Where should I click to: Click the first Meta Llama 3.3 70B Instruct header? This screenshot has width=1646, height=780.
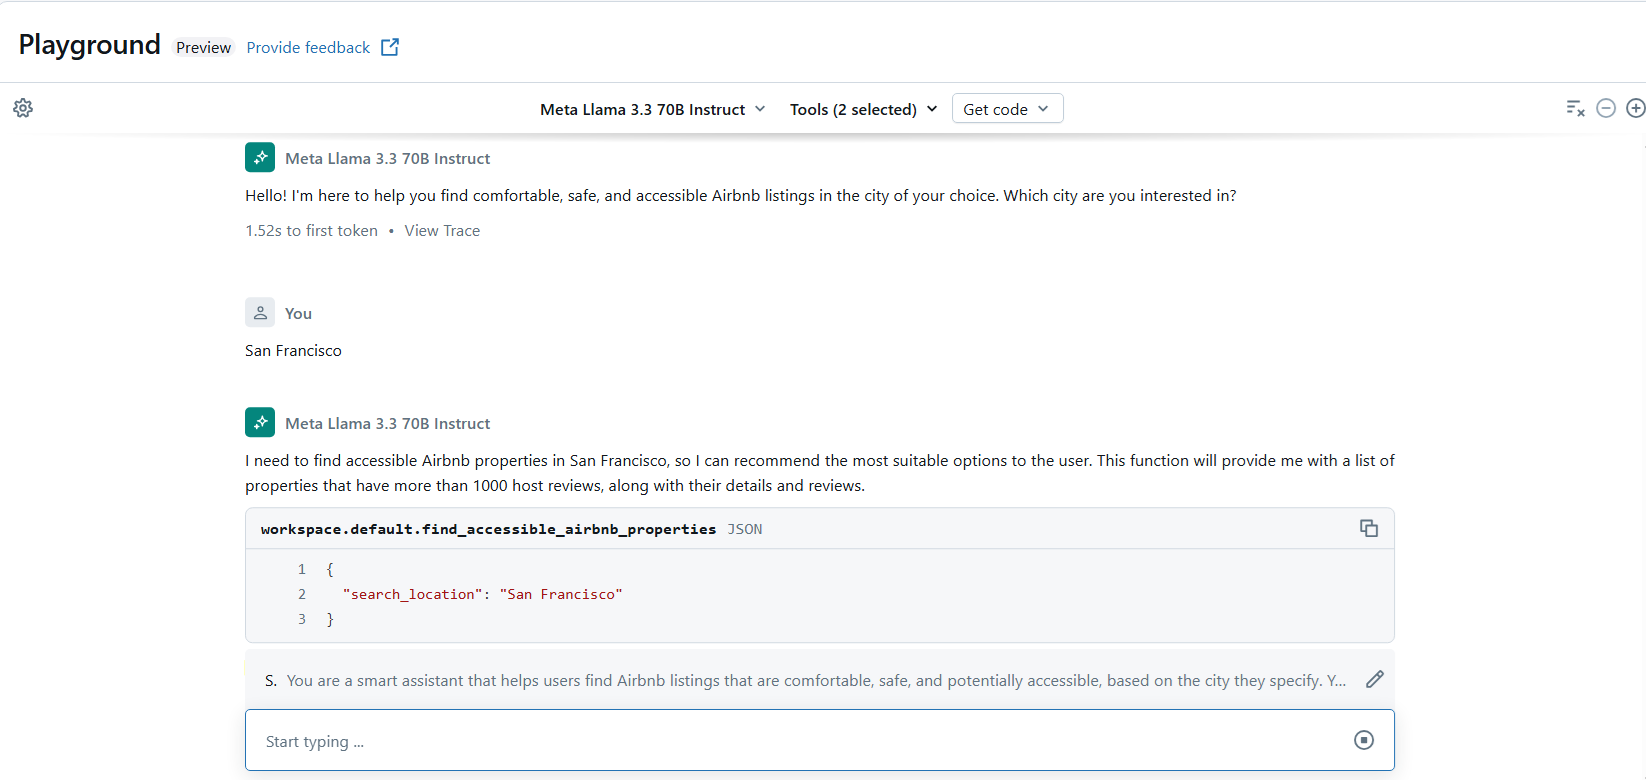click(x=388, y=159)
